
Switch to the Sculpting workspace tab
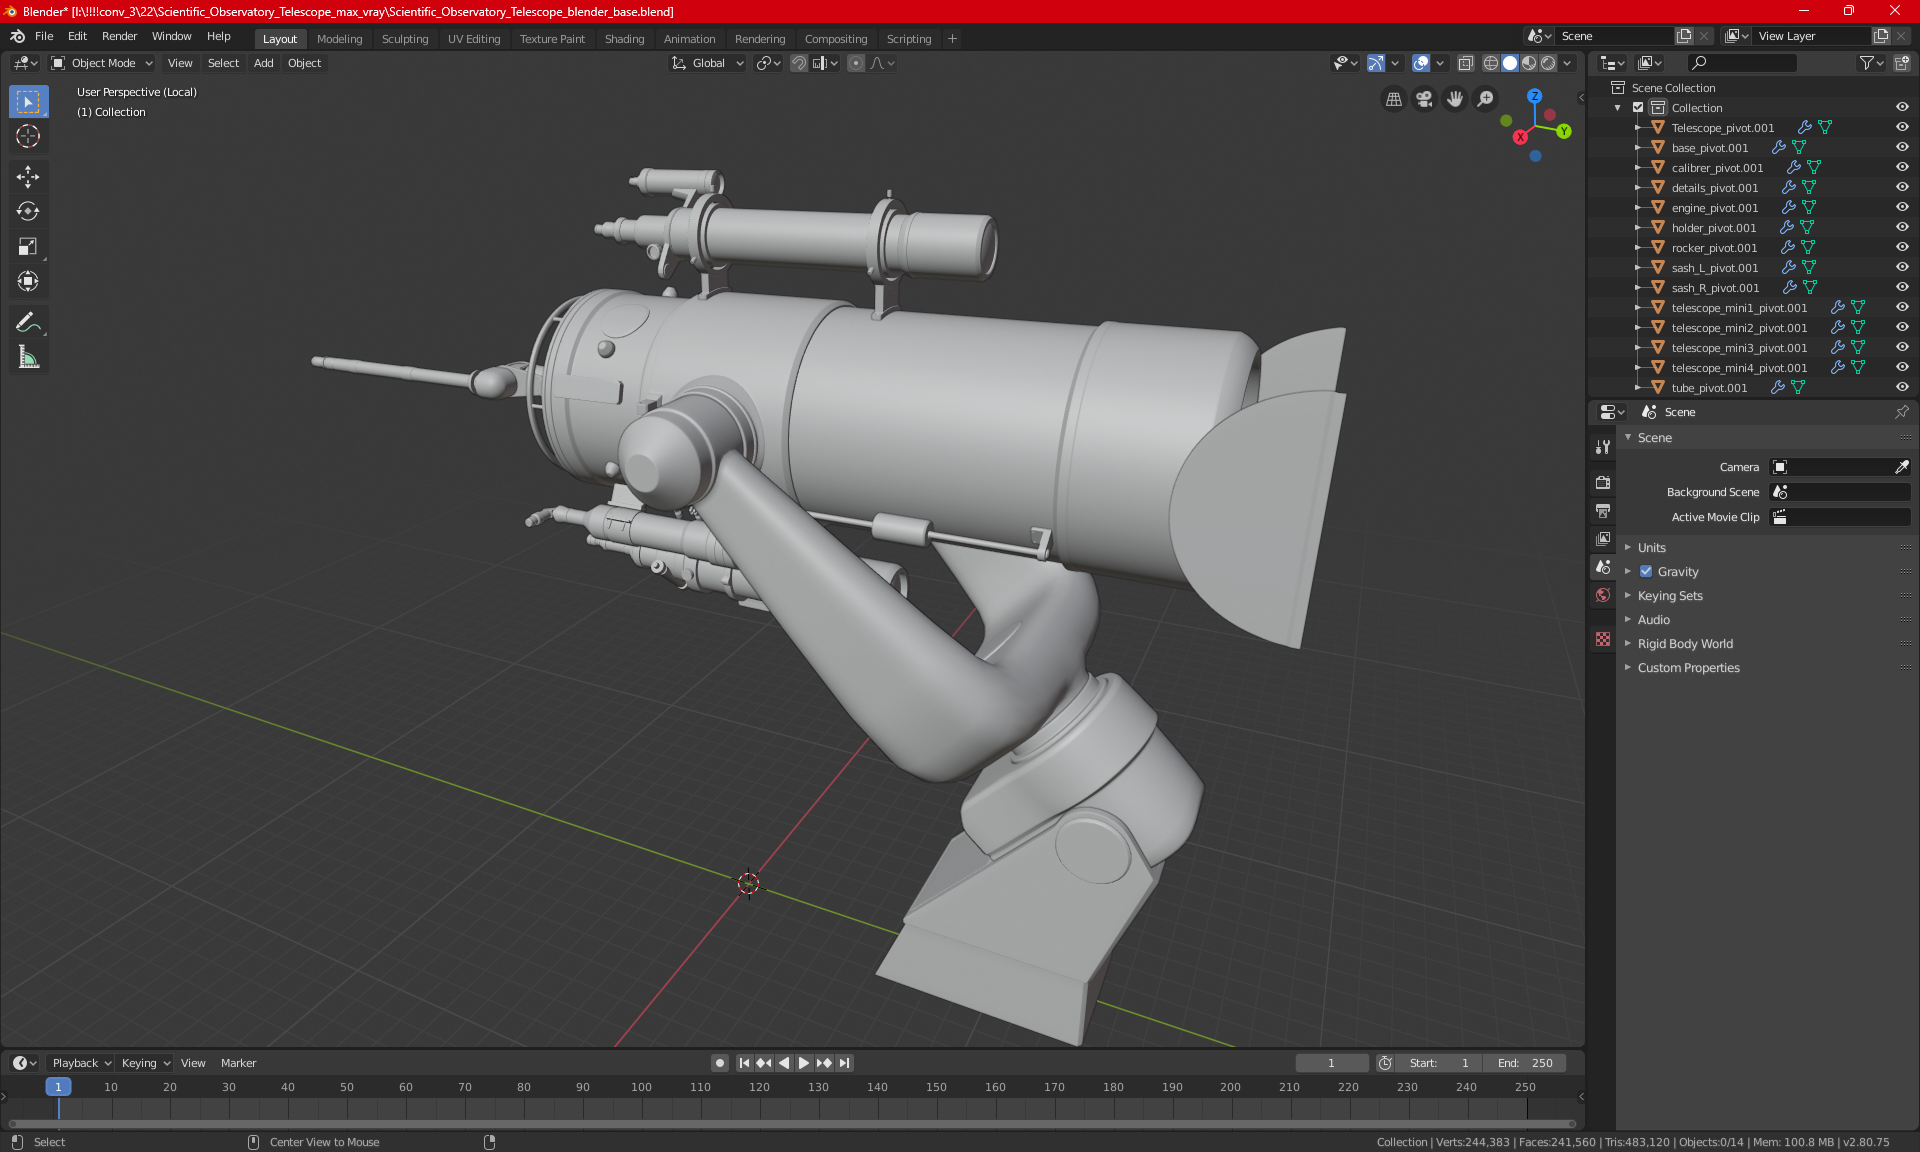coord(404,39)
